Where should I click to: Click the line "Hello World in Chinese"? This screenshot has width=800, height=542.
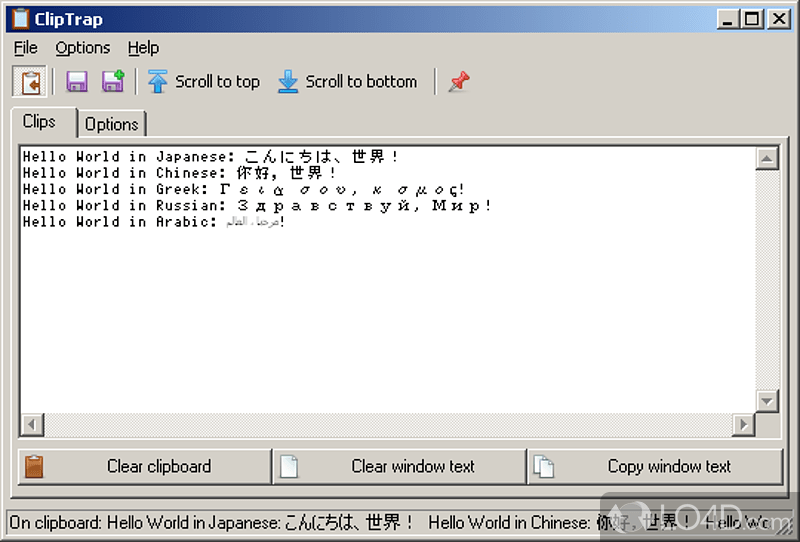(179, 173)
